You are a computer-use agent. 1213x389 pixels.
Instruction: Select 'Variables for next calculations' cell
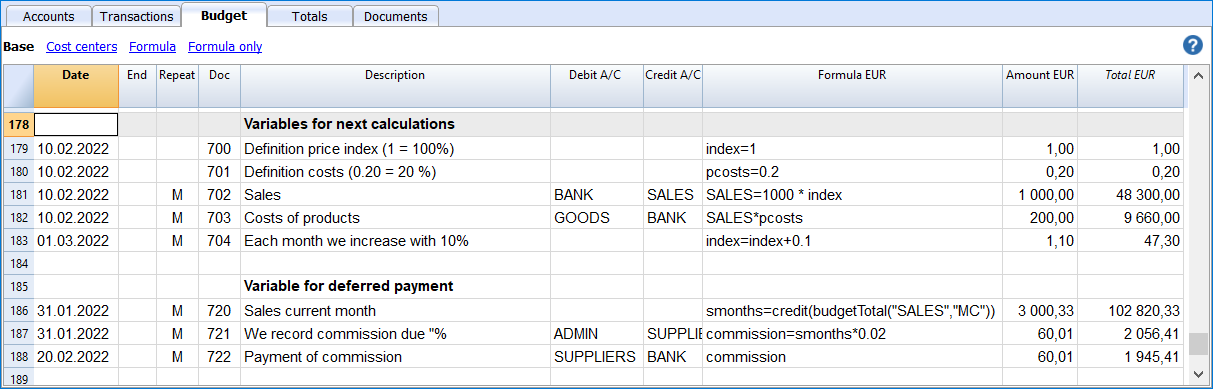click(395, 124)
